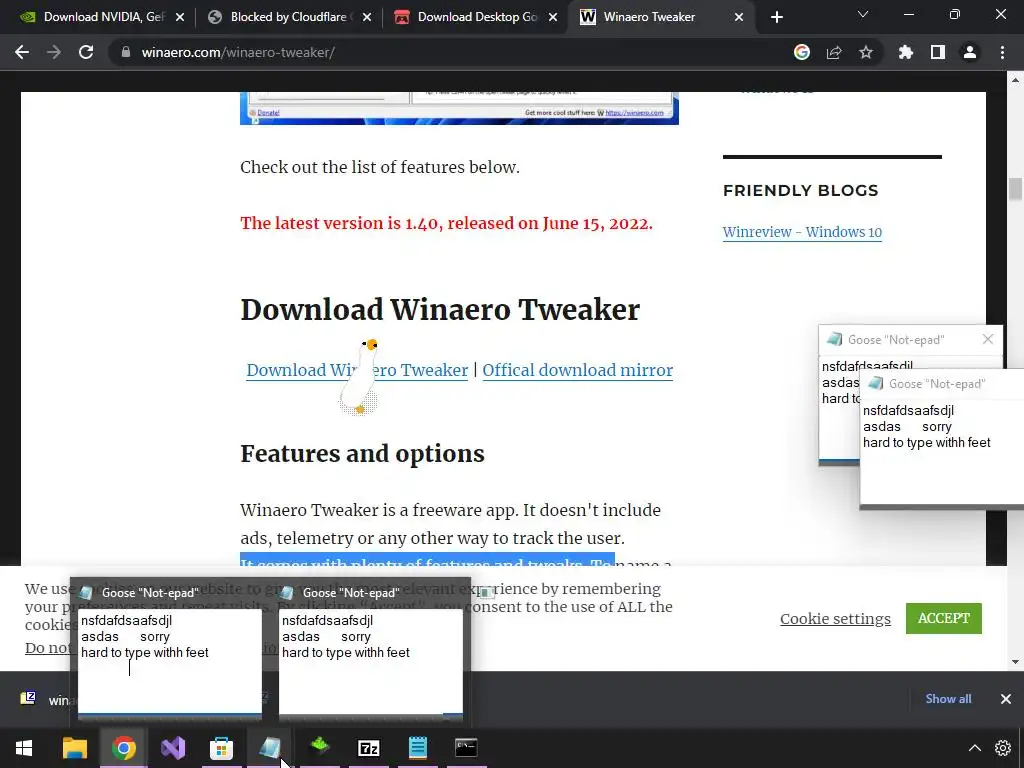Click green arrow app taskbar icon
Image resolution: width=1024 pixels, height=768 pixels.
click(319, 746)
